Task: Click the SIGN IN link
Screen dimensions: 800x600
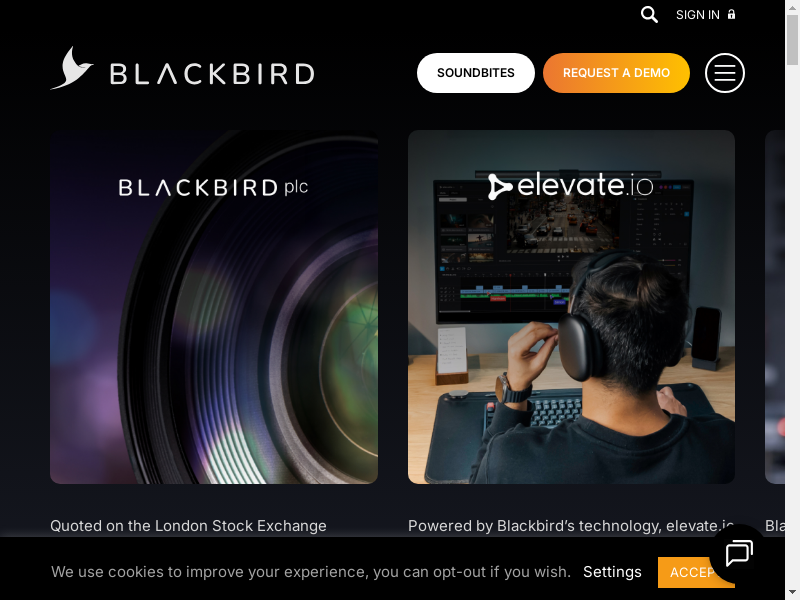Action: click(697, 15)
